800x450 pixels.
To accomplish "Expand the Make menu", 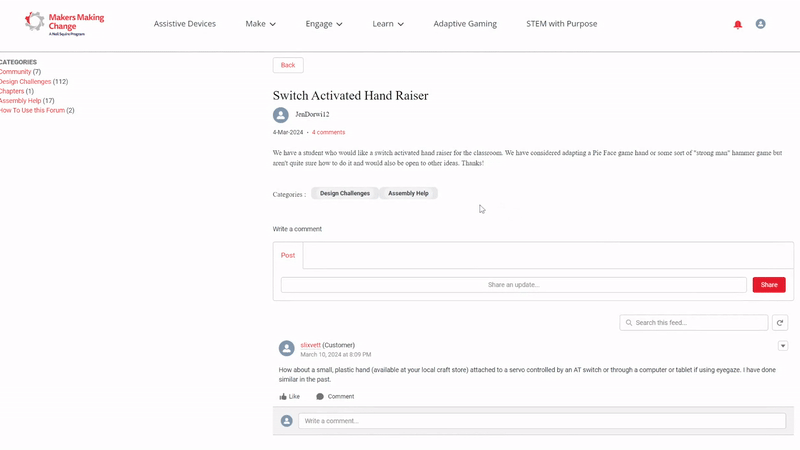I will click(x=261, y=24).
